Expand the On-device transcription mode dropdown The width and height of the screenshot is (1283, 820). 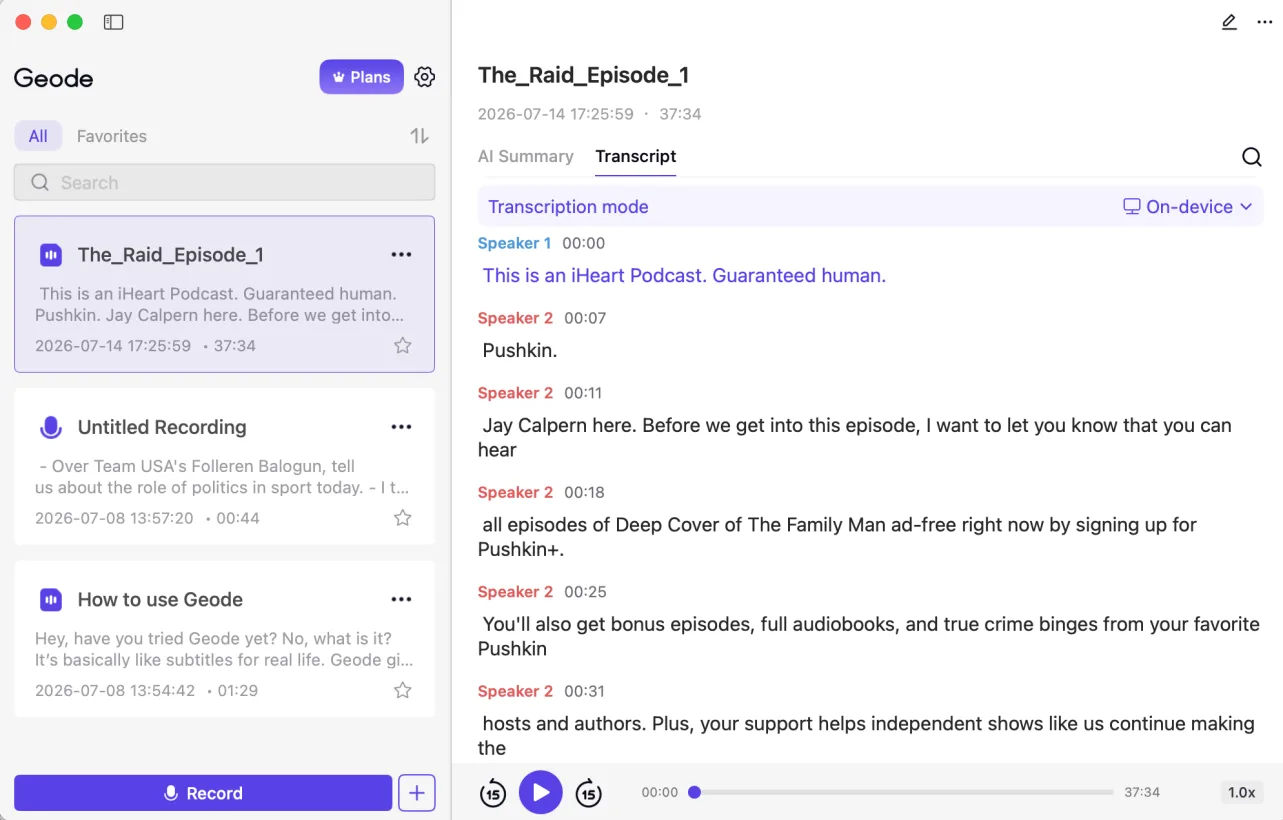1188,207
